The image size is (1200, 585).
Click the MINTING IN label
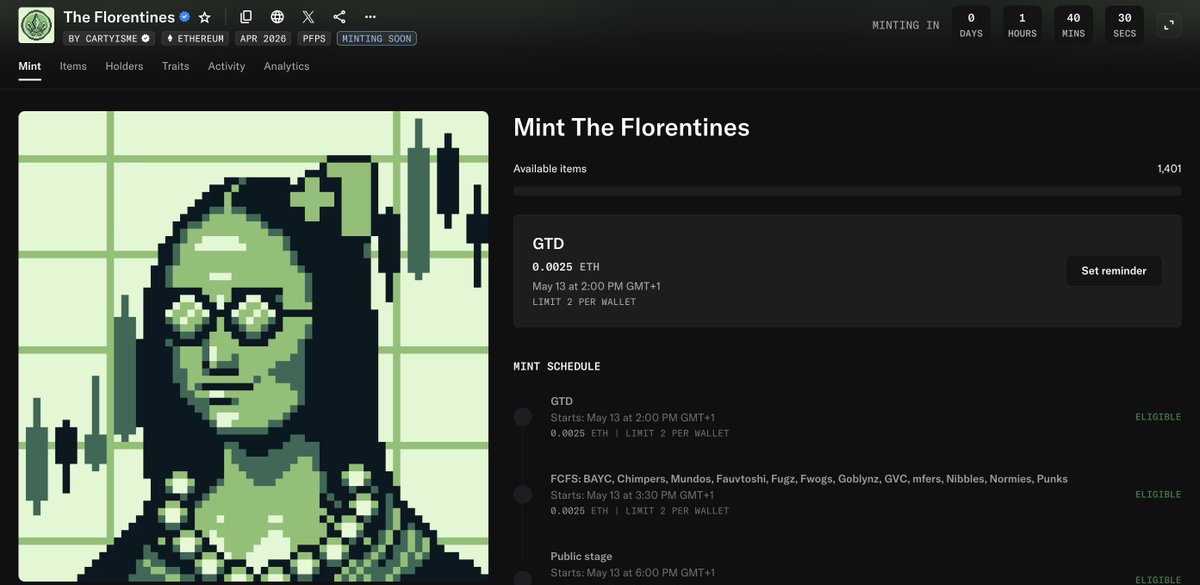(906, 25)
